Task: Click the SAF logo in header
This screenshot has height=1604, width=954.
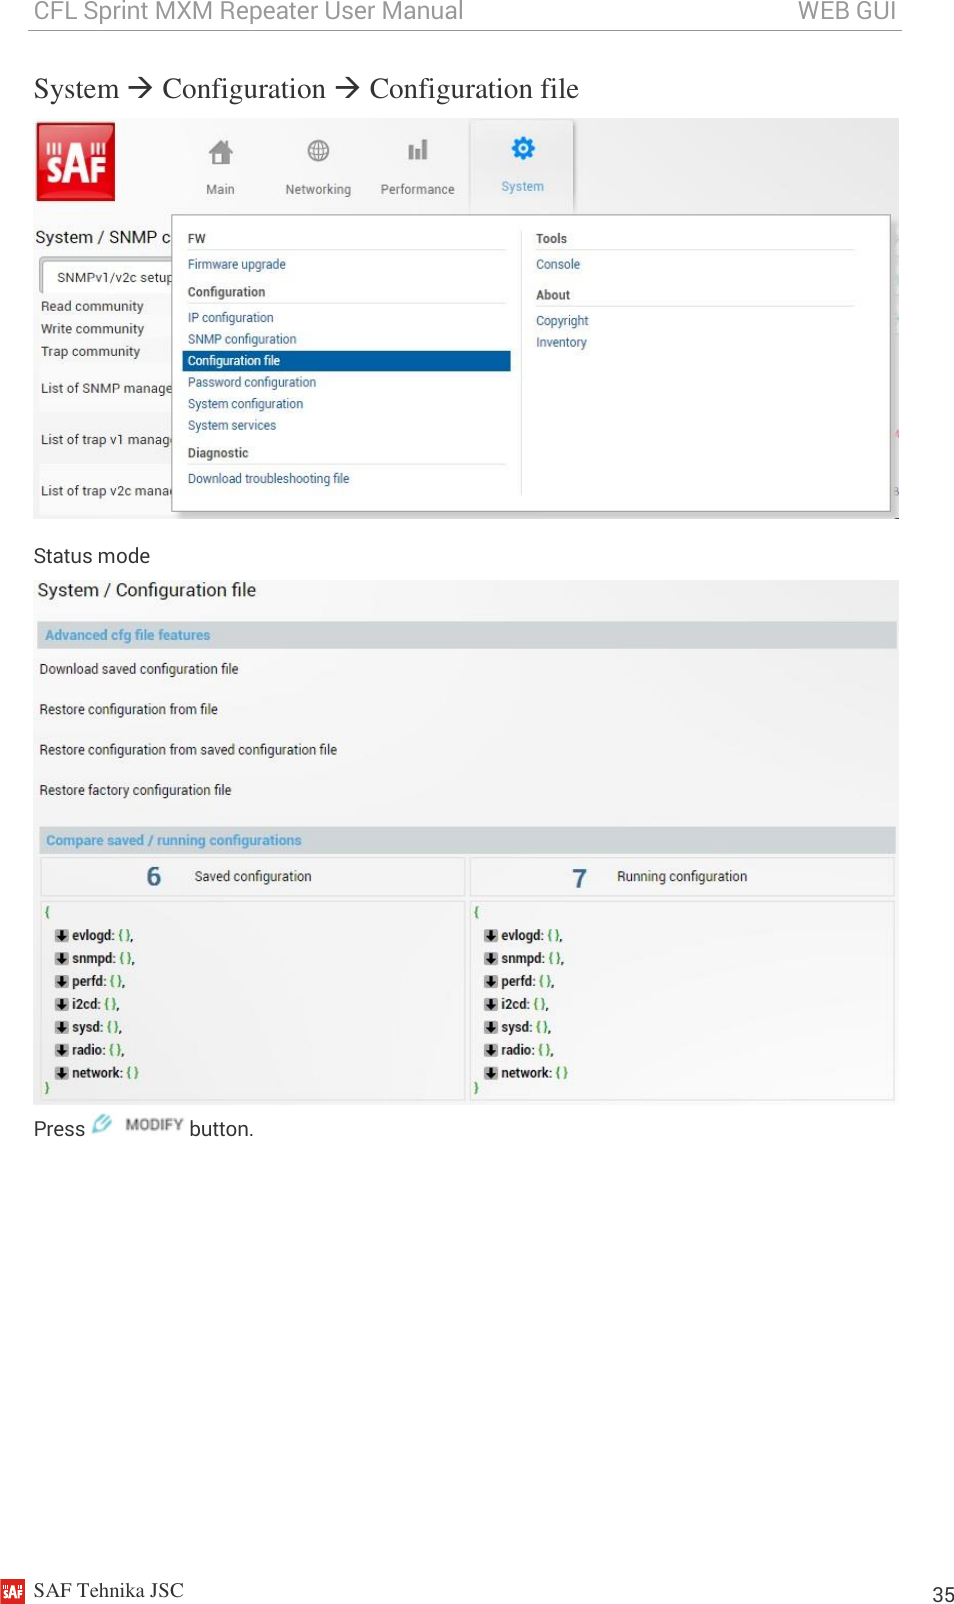Action: click(76, 162)
